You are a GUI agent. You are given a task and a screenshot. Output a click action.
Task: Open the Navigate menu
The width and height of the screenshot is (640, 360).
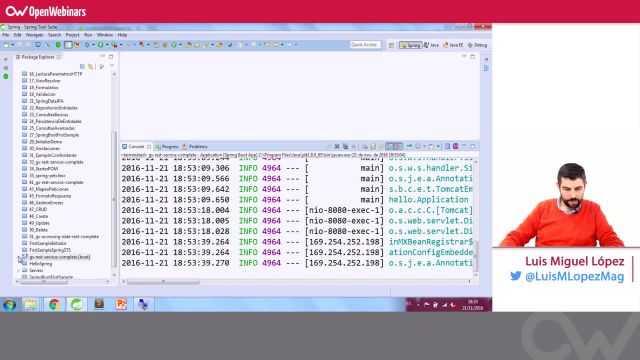35,35
